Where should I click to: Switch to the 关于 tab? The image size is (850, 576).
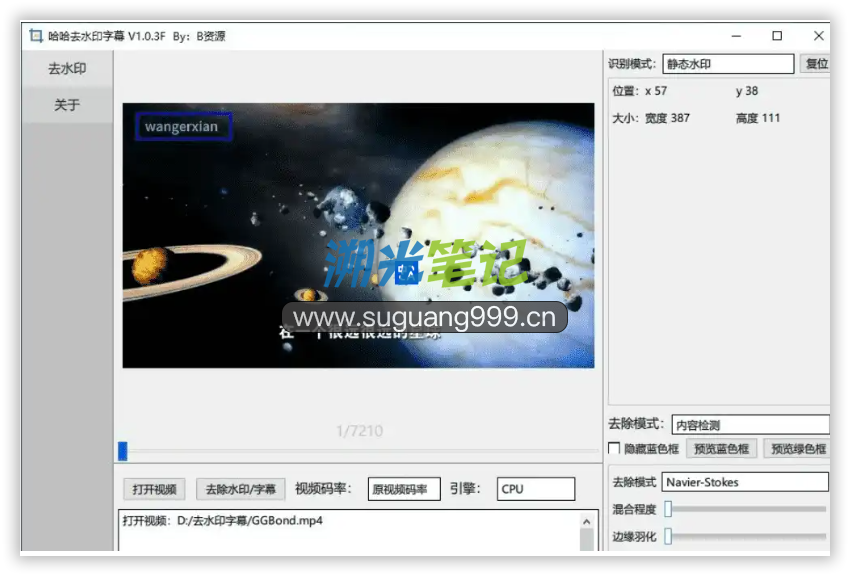point(67,105)
